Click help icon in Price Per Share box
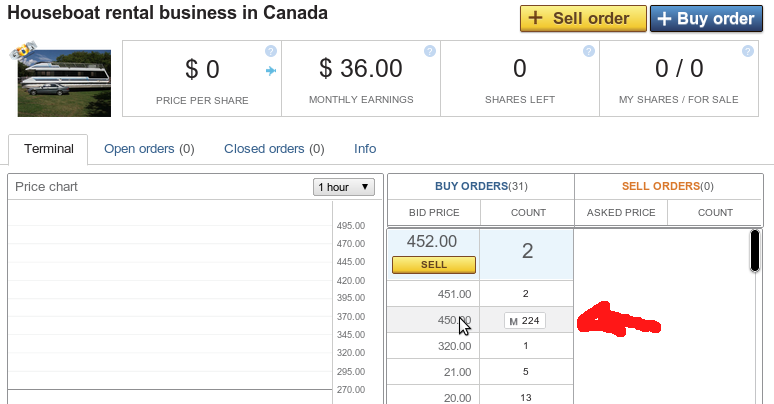Image resolution: width=774 pixels, height=404 pixels. tap(271, 51)
